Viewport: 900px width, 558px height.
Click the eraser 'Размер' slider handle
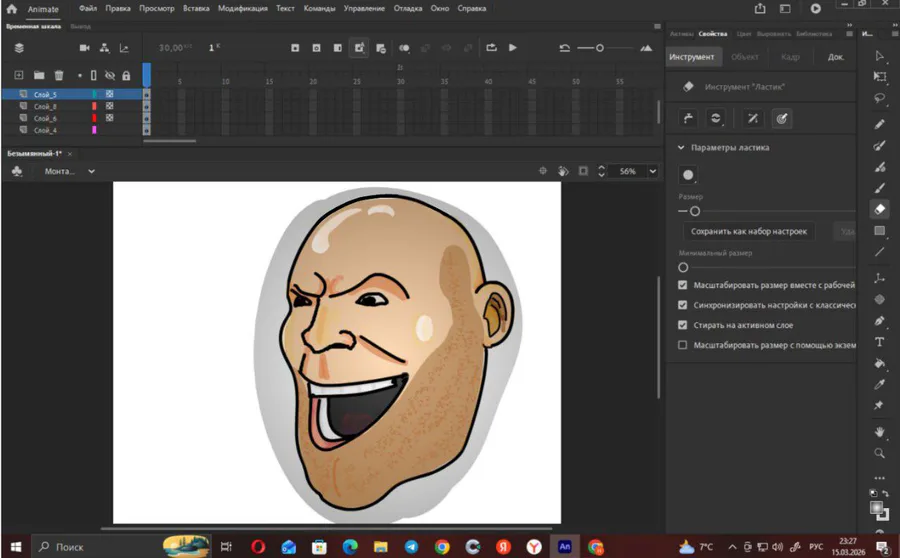click(694, 211)
